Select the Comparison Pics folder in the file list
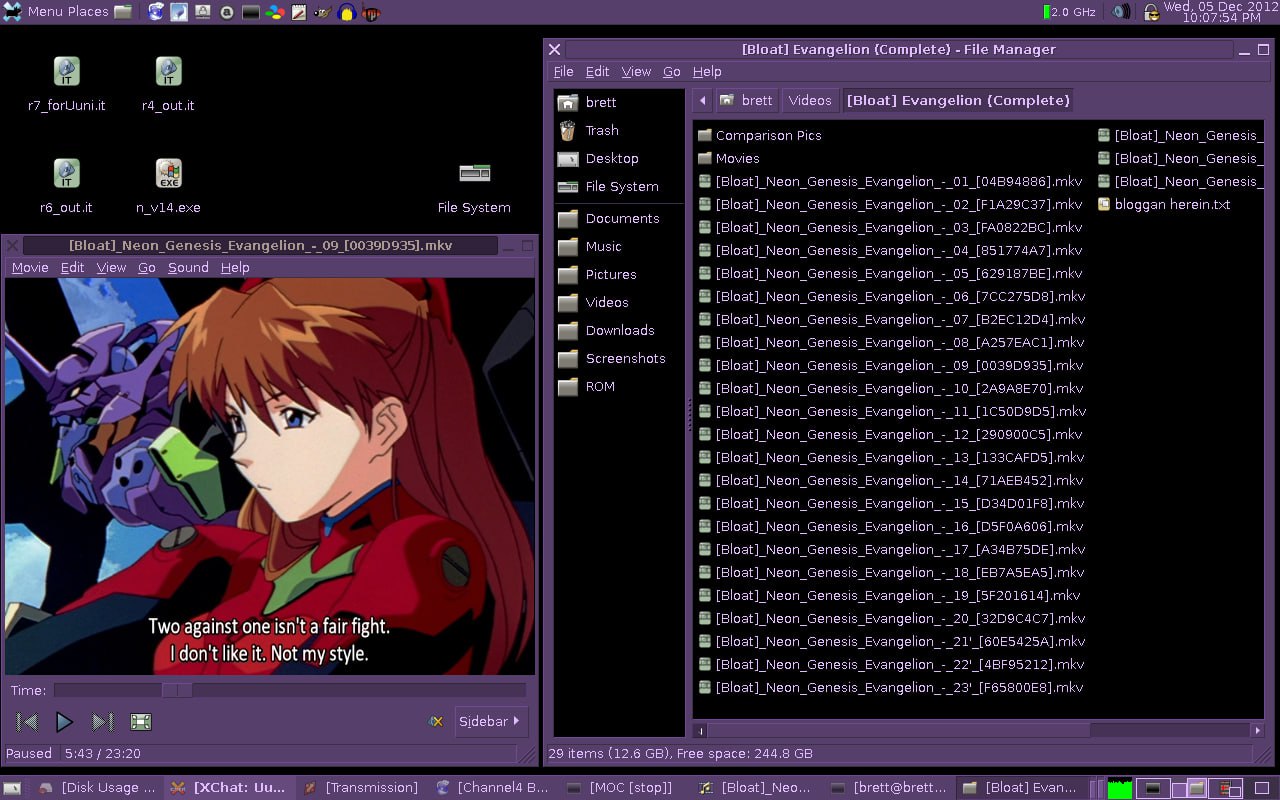This screenshot has width=1280, height=800. point(767,135)
